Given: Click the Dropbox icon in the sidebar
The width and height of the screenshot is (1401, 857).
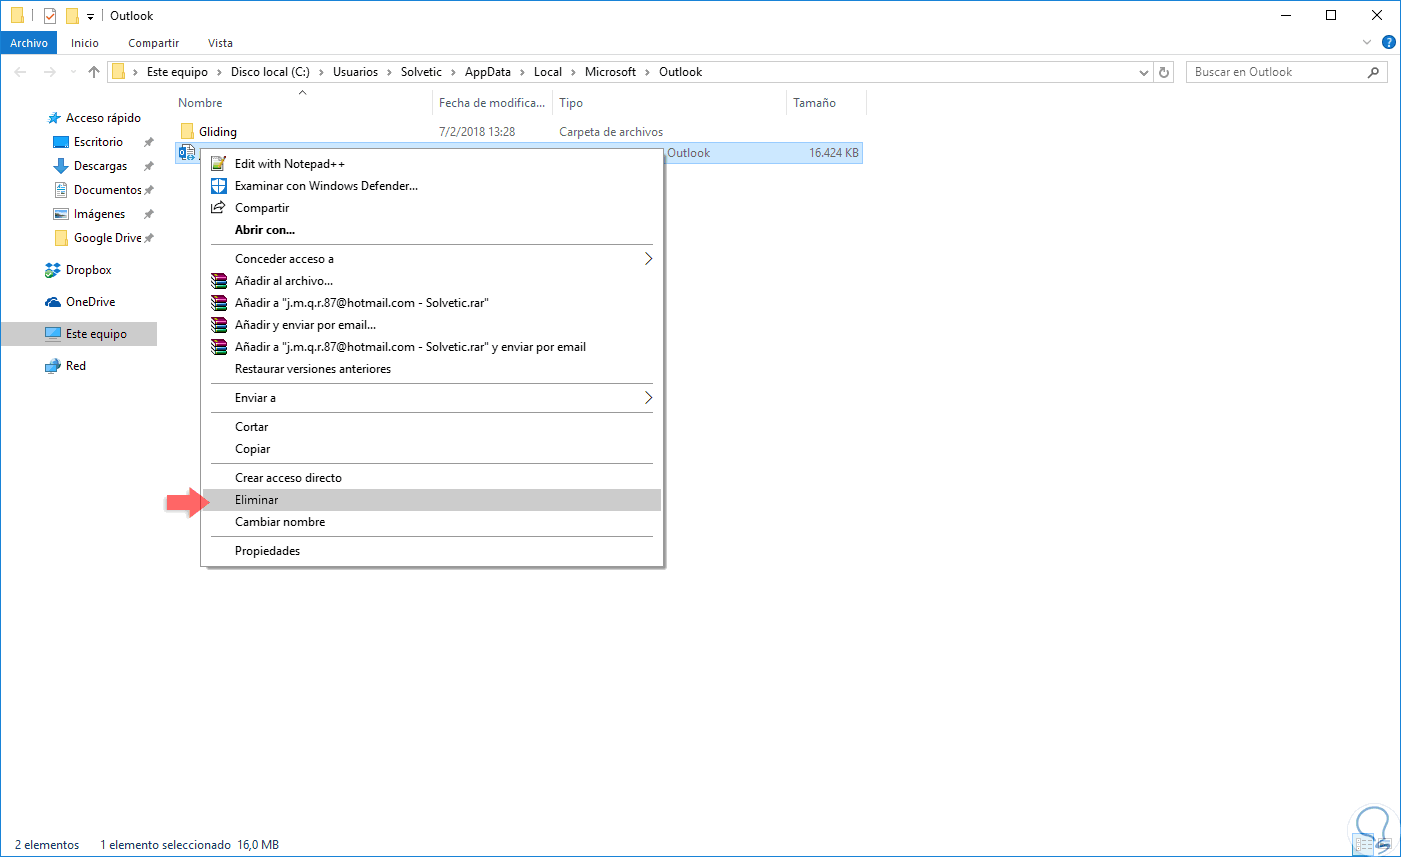Looking at the screenshot, I should point(53,270).
